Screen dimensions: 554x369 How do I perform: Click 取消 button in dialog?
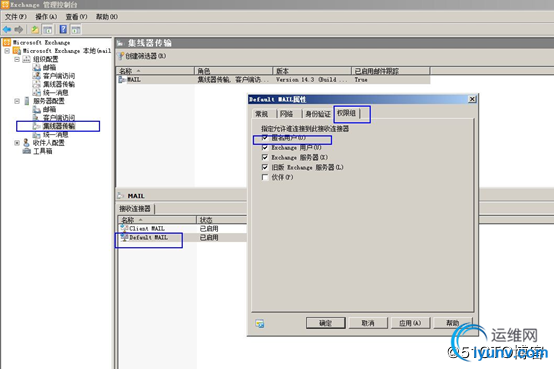368,323
